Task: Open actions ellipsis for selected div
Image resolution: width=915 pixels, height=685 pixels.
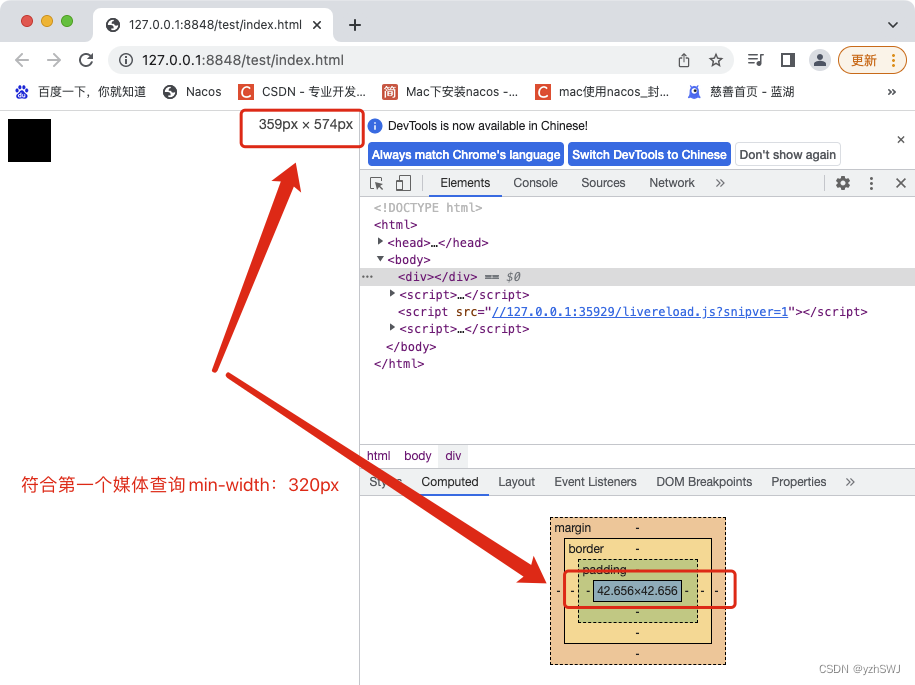Action: click(x=367, y=277)
